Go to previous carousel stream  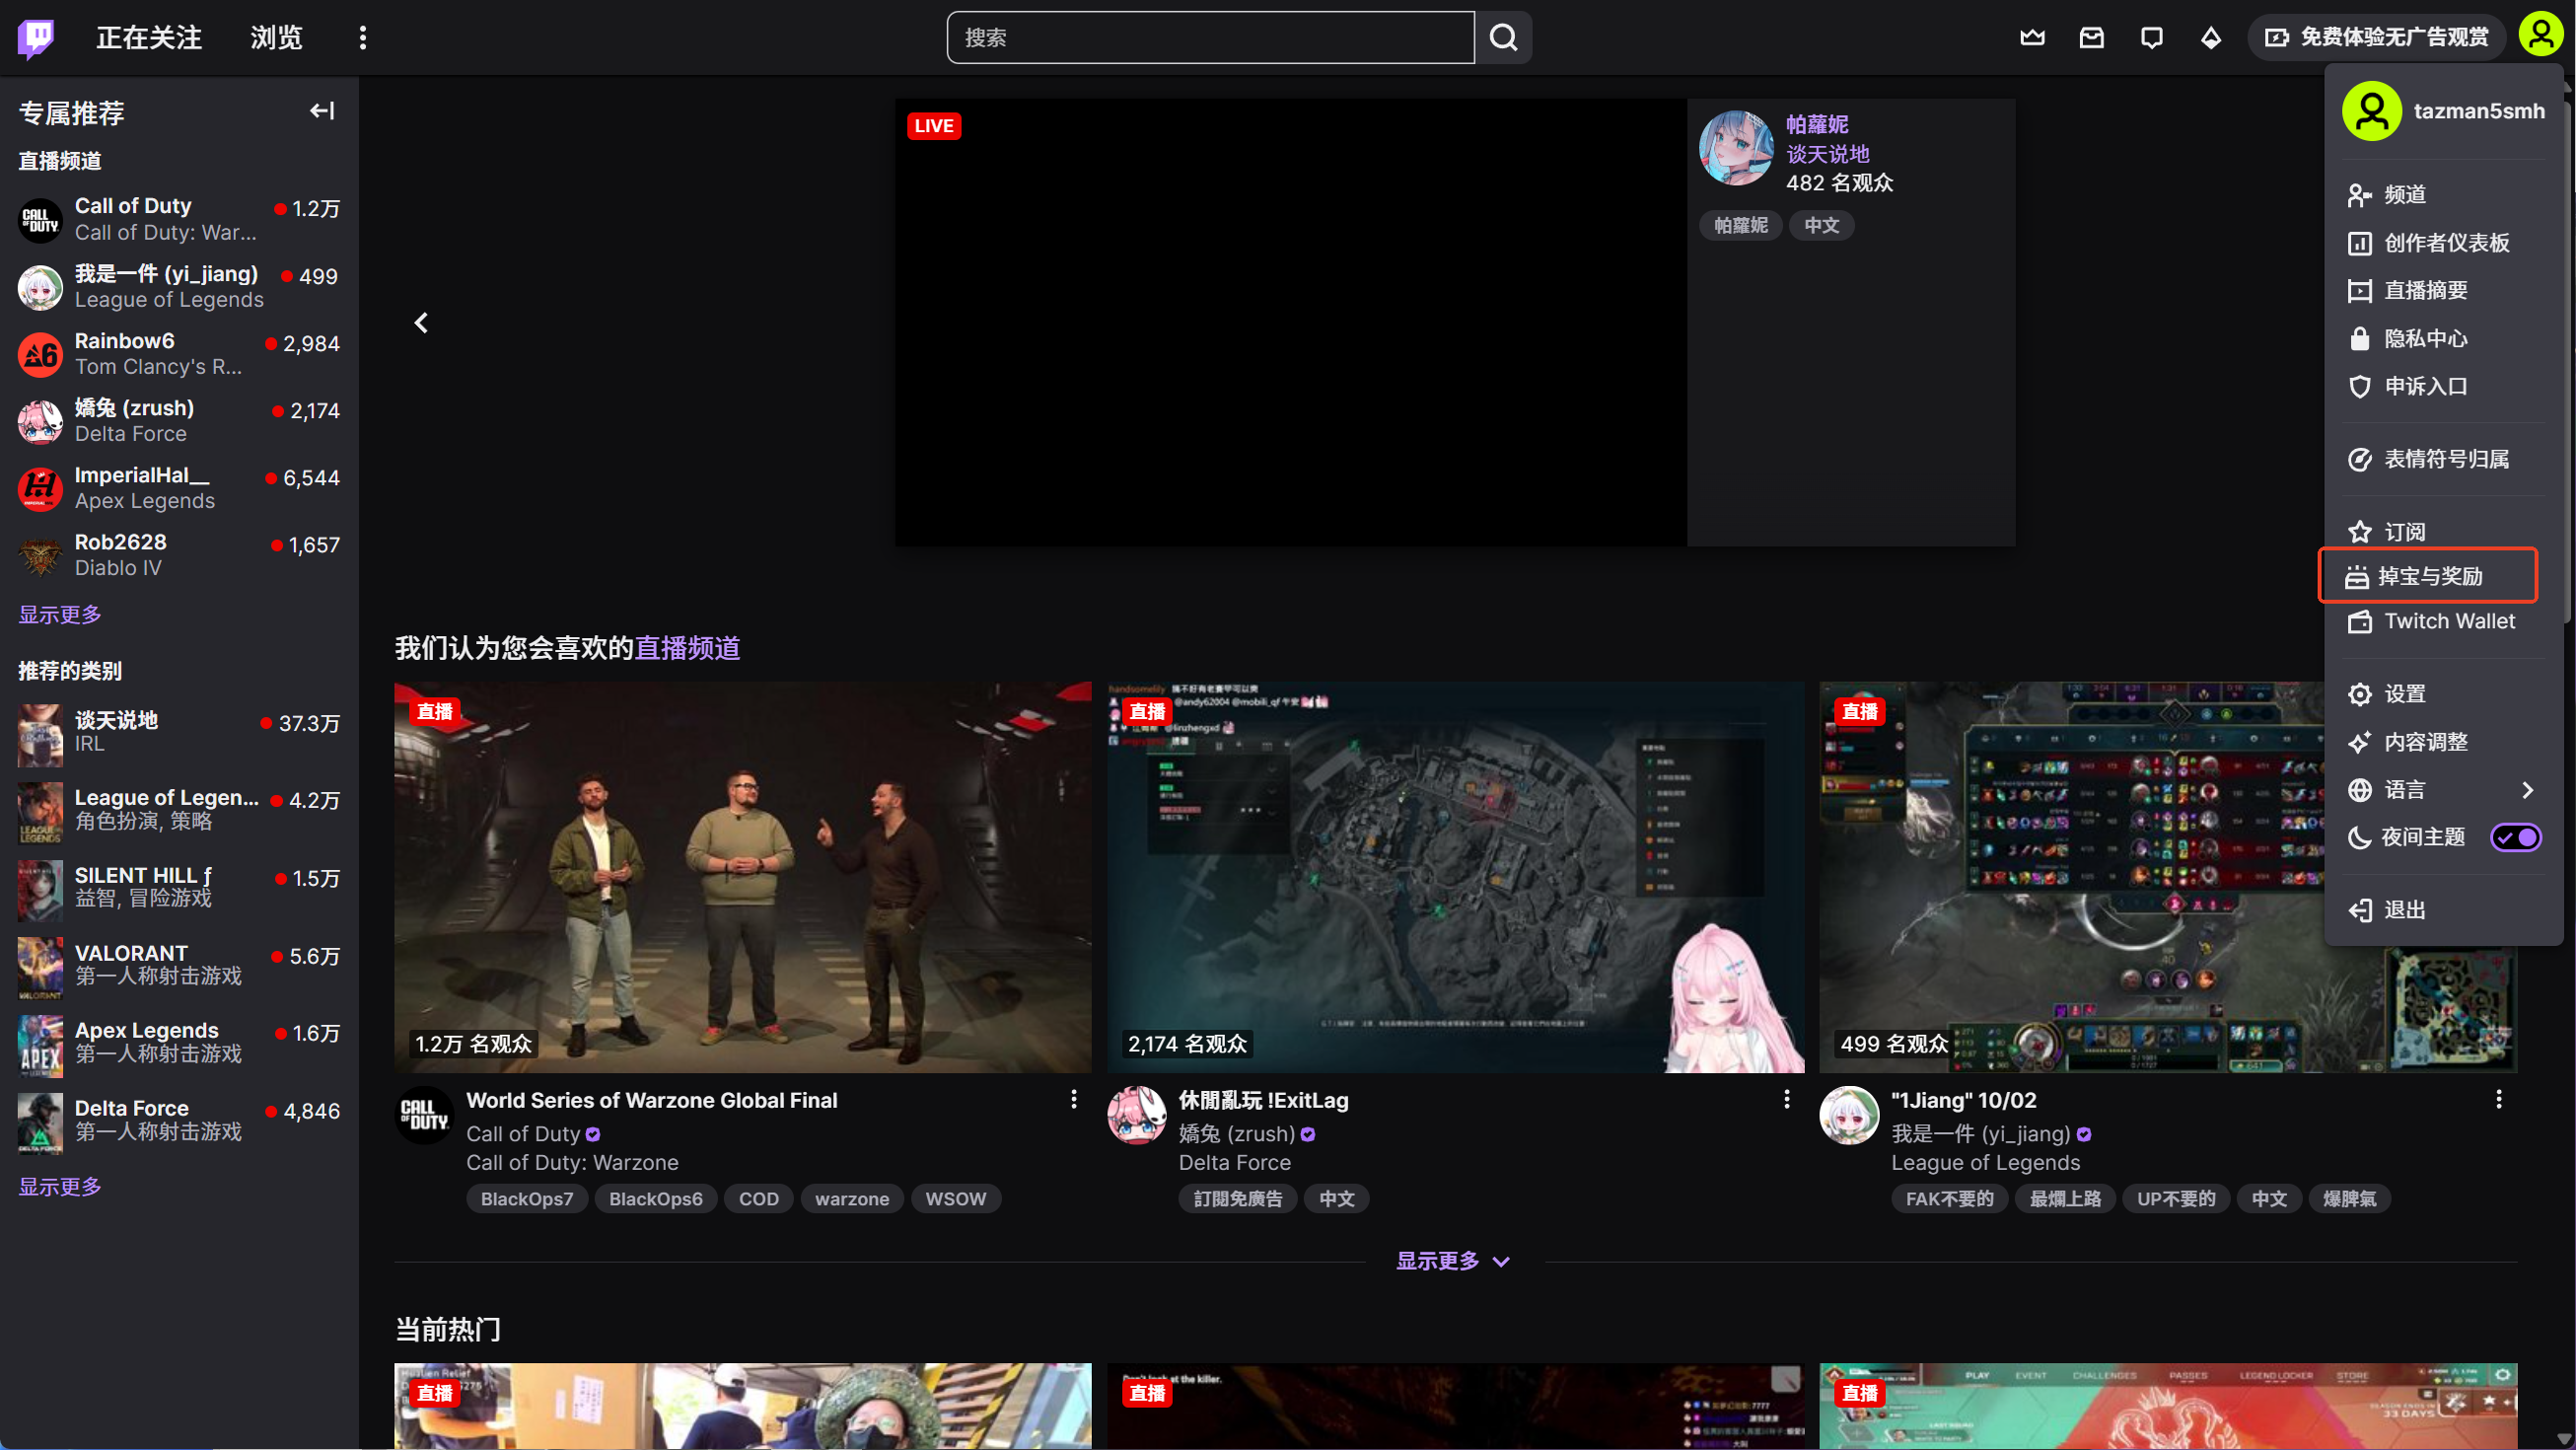421,323
